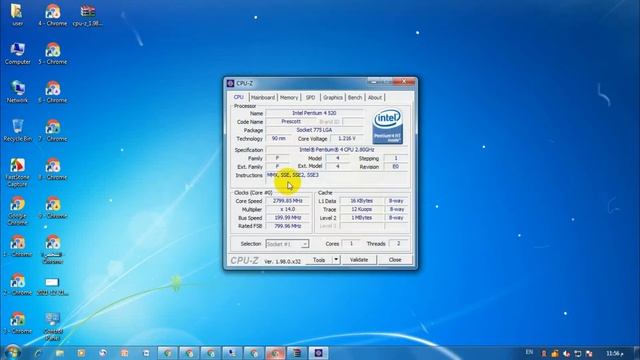Activate the CPU-Z taskbar button
The image size is (640, 360).
318,353
